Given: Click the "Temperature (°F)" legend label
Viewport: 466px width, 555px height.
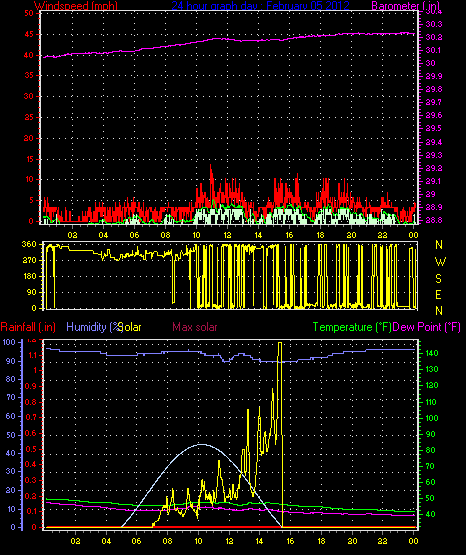Looking at the screenshot, I should click(352, 327).
